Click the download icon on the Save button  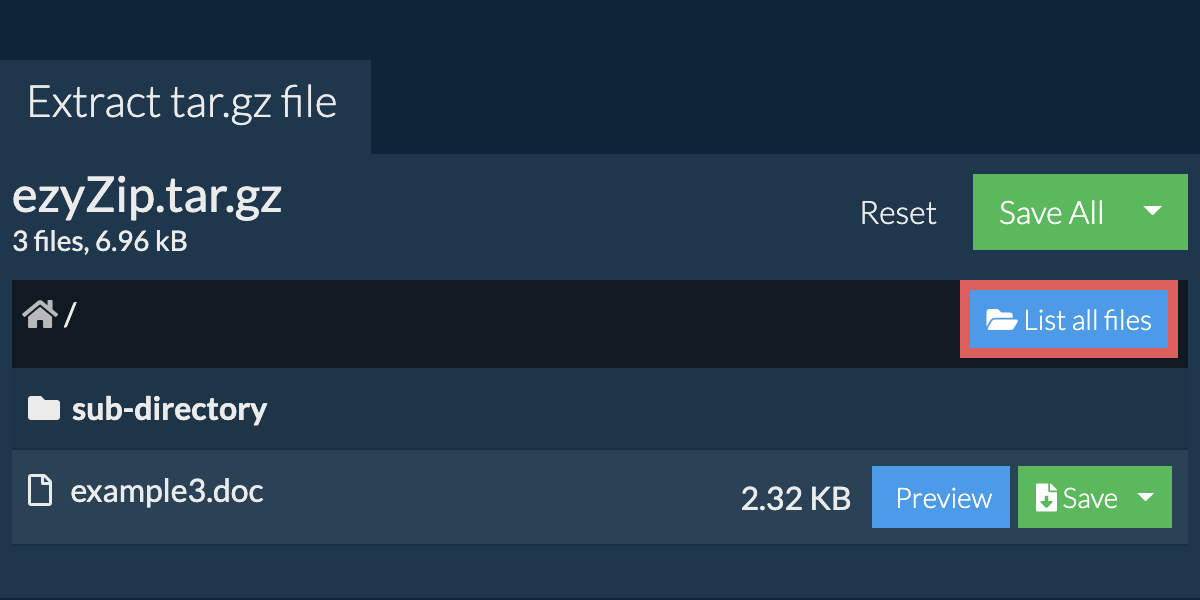[1046, 497]
